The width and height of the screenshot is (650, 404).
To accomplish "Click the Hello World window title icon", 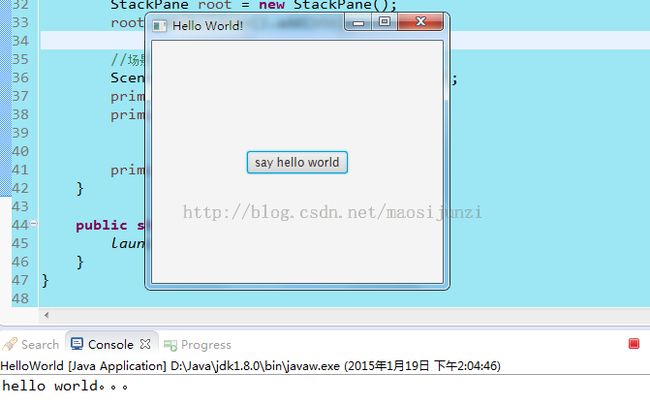I will point(160,25).
